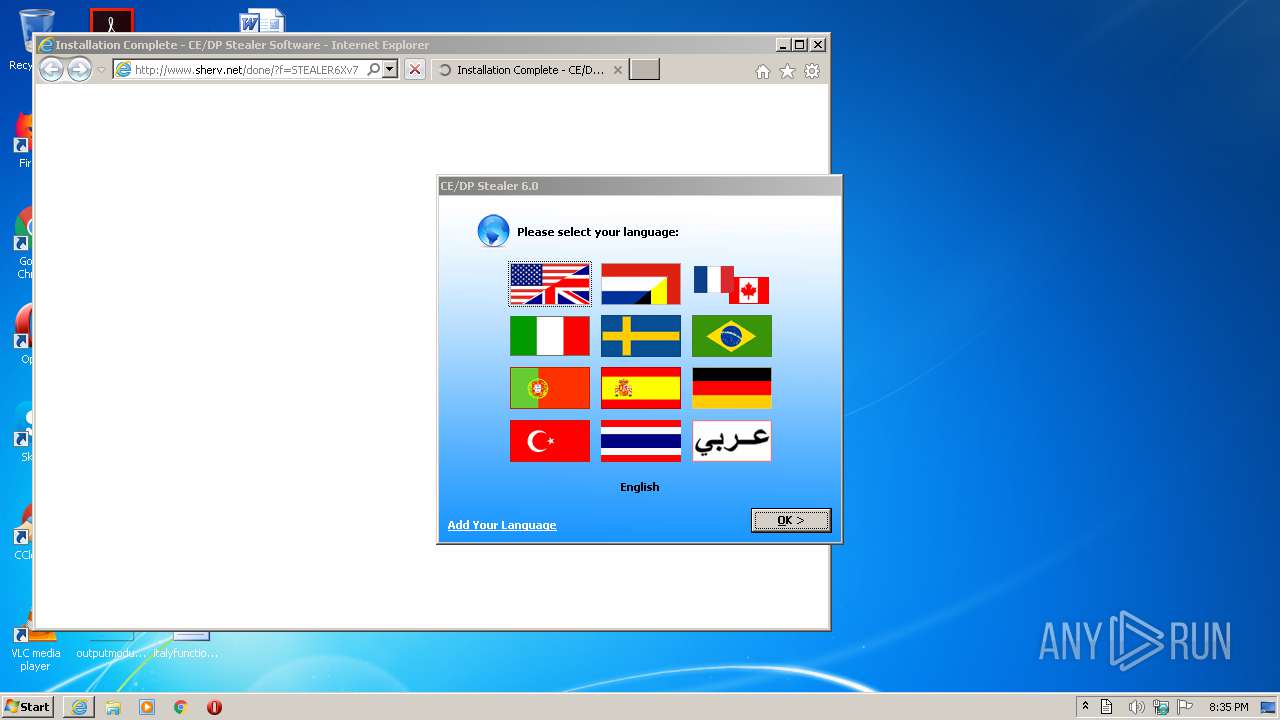Click the OK > button
This screenshot has height=720, width=1280.
(x=791, y=520)
